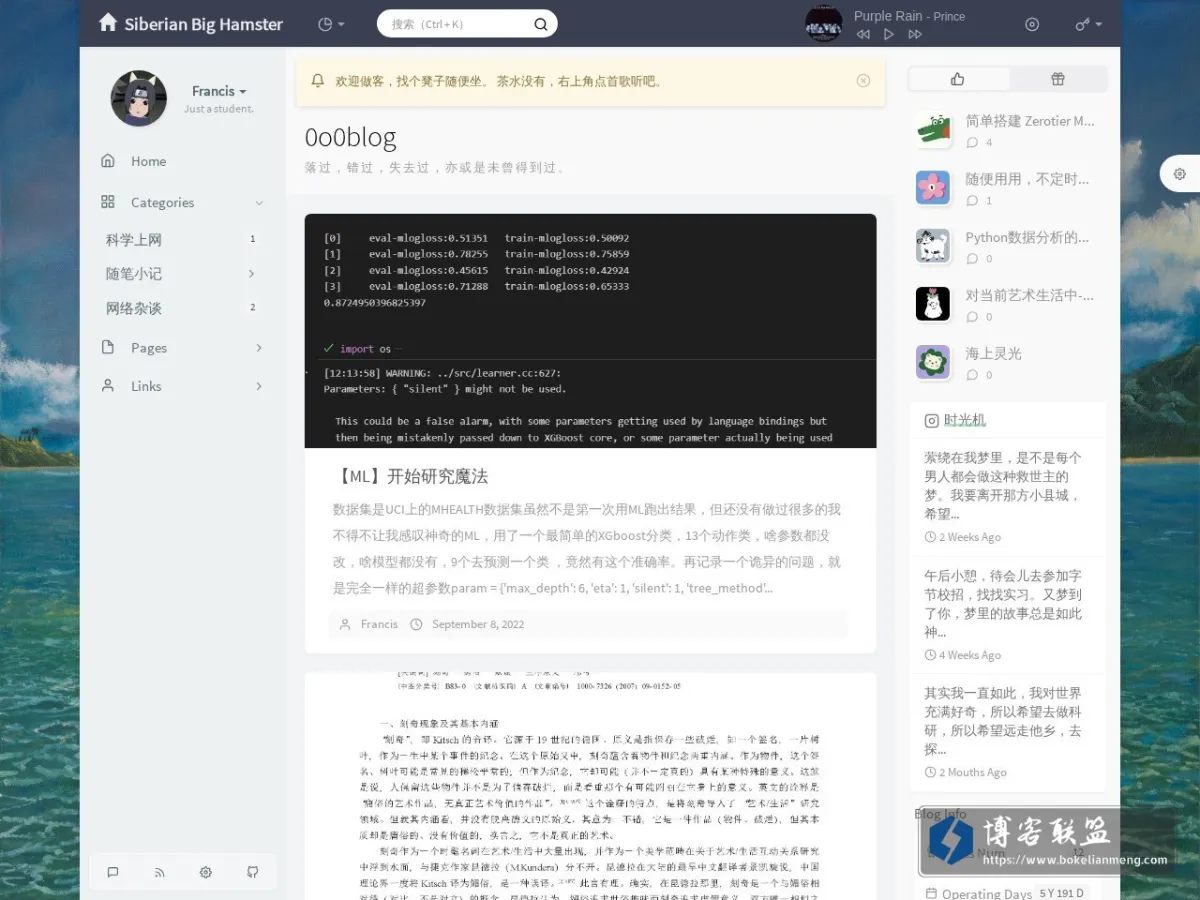Click the Home icon in sidebar
1200x900 pixels.
point(108,160)
